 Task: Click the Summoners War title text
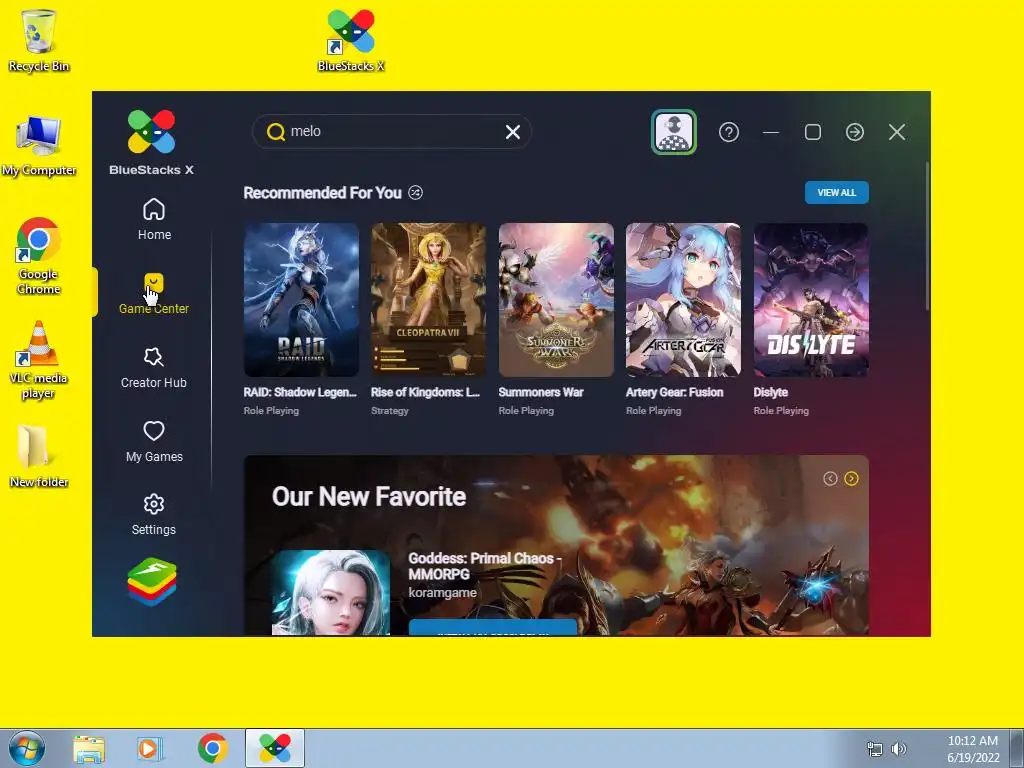click(541, 392)
